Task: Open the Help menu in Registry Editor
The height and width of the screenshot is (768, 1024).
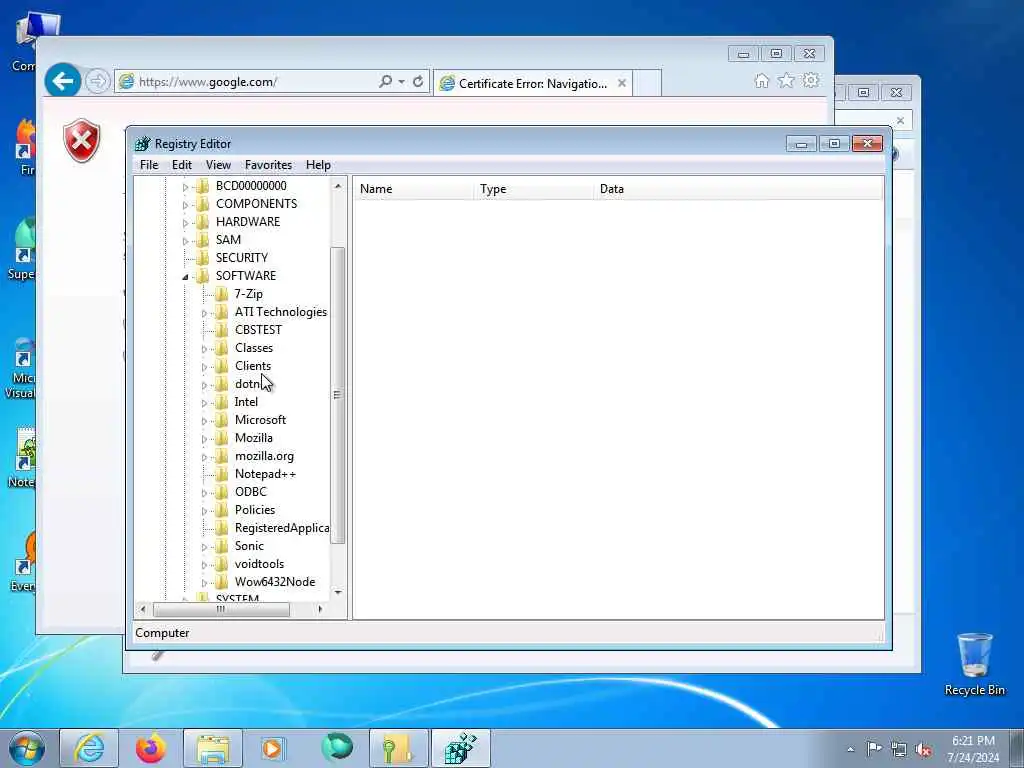Action: (318, 165)
